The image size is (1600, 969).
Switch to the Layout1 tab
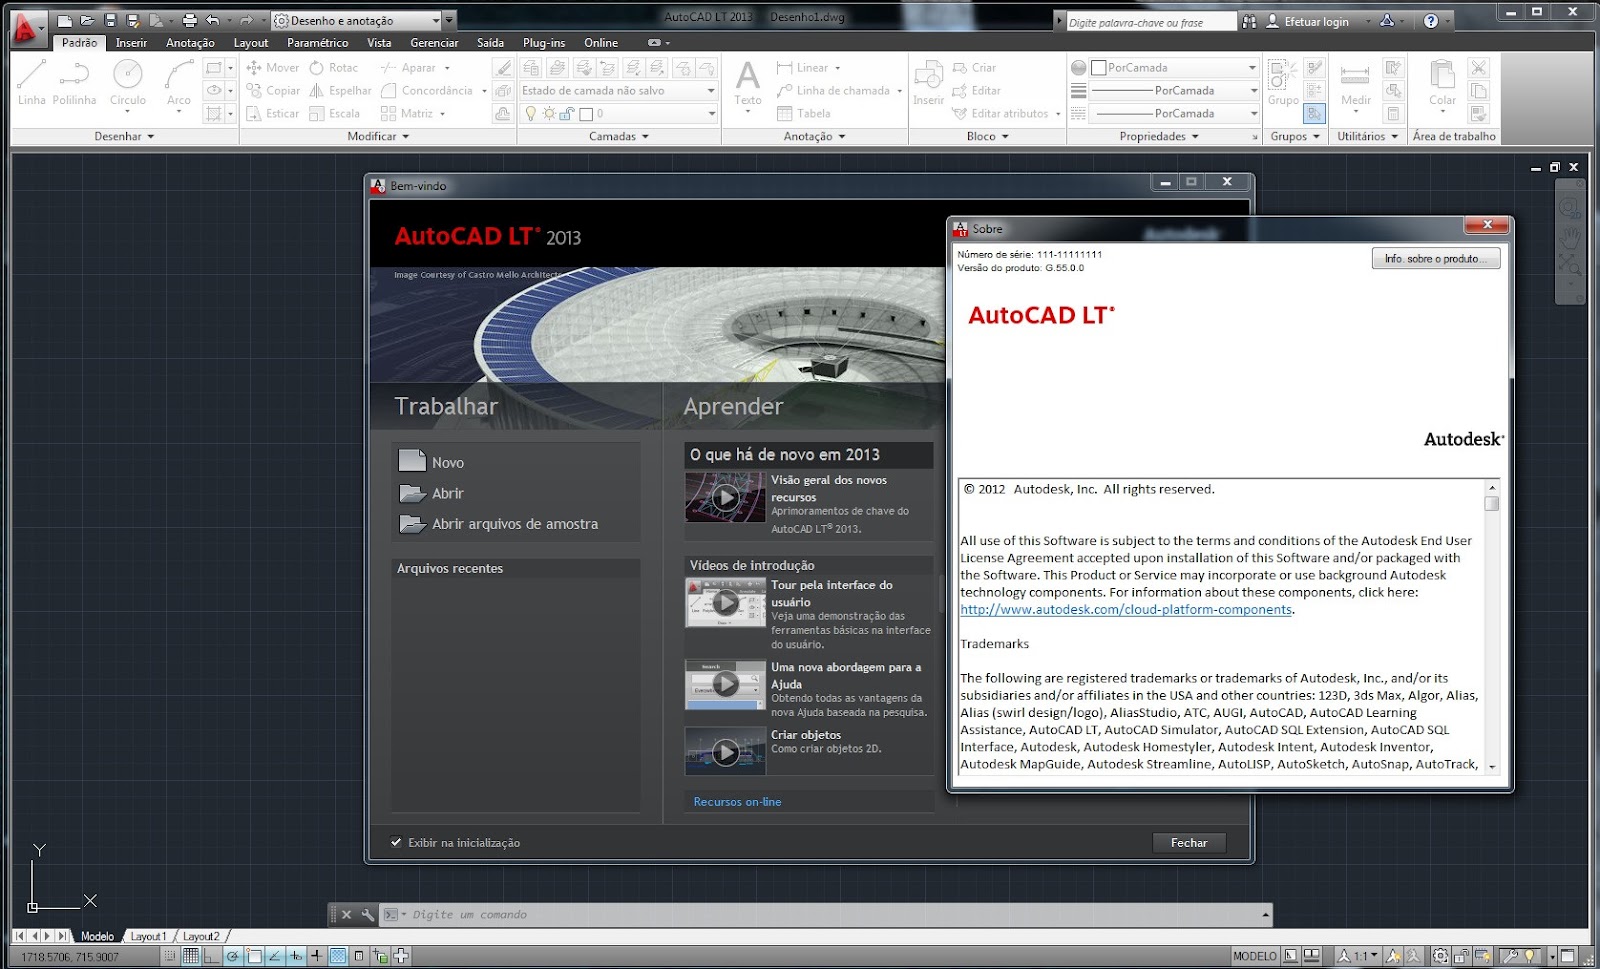click(x=148, y=936)
